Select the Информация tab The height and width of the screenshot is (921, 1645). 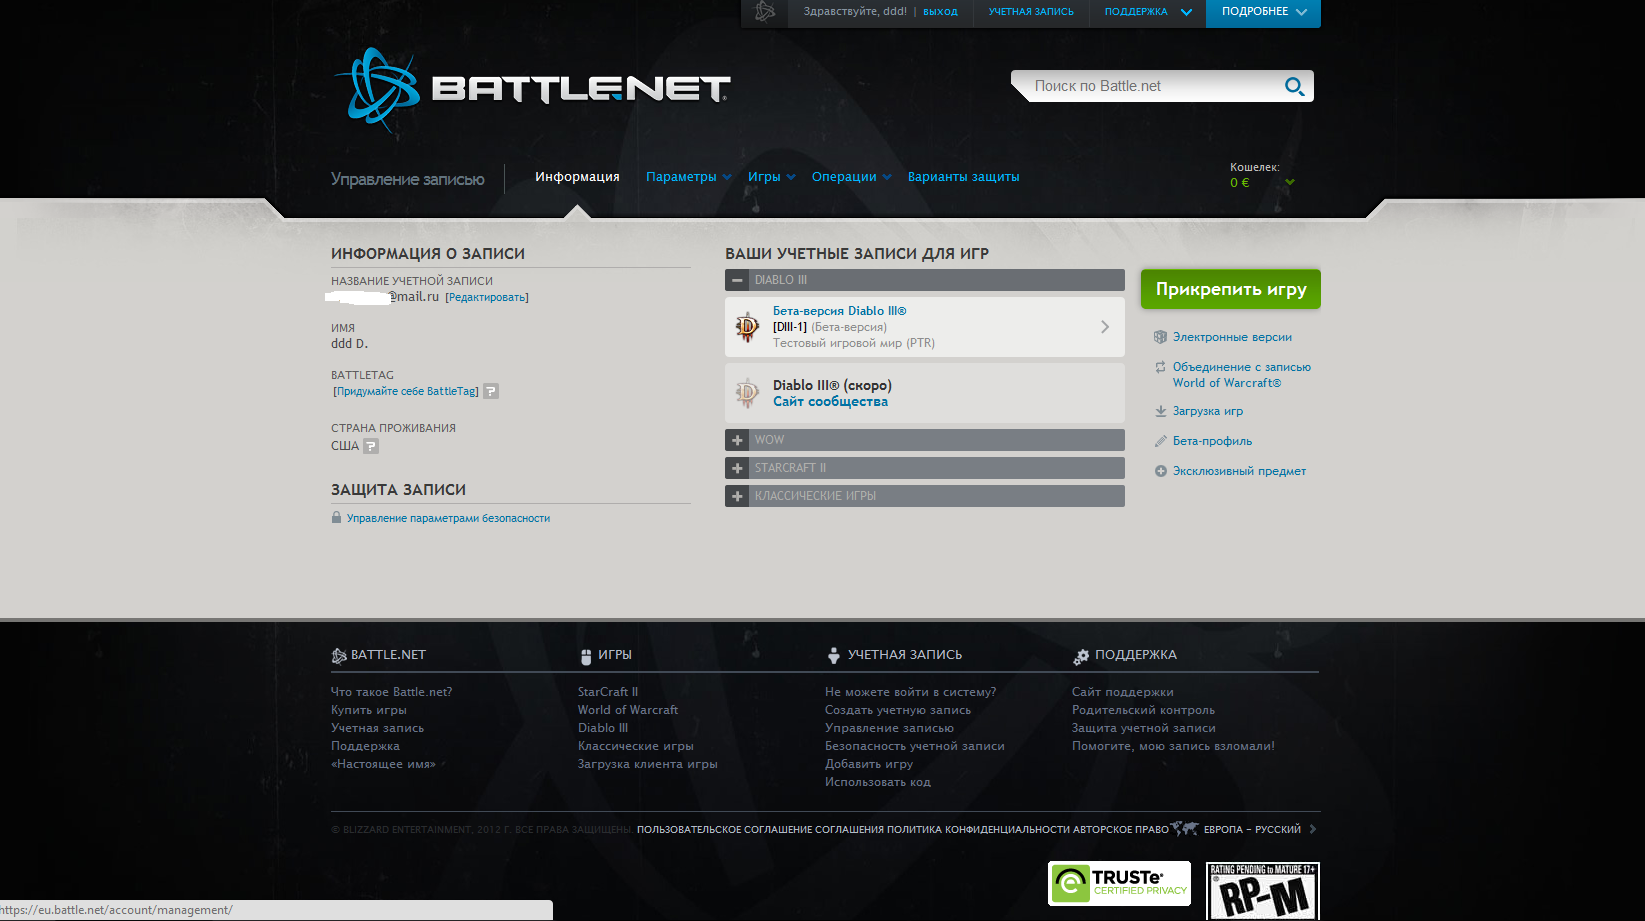coord(577,177)
